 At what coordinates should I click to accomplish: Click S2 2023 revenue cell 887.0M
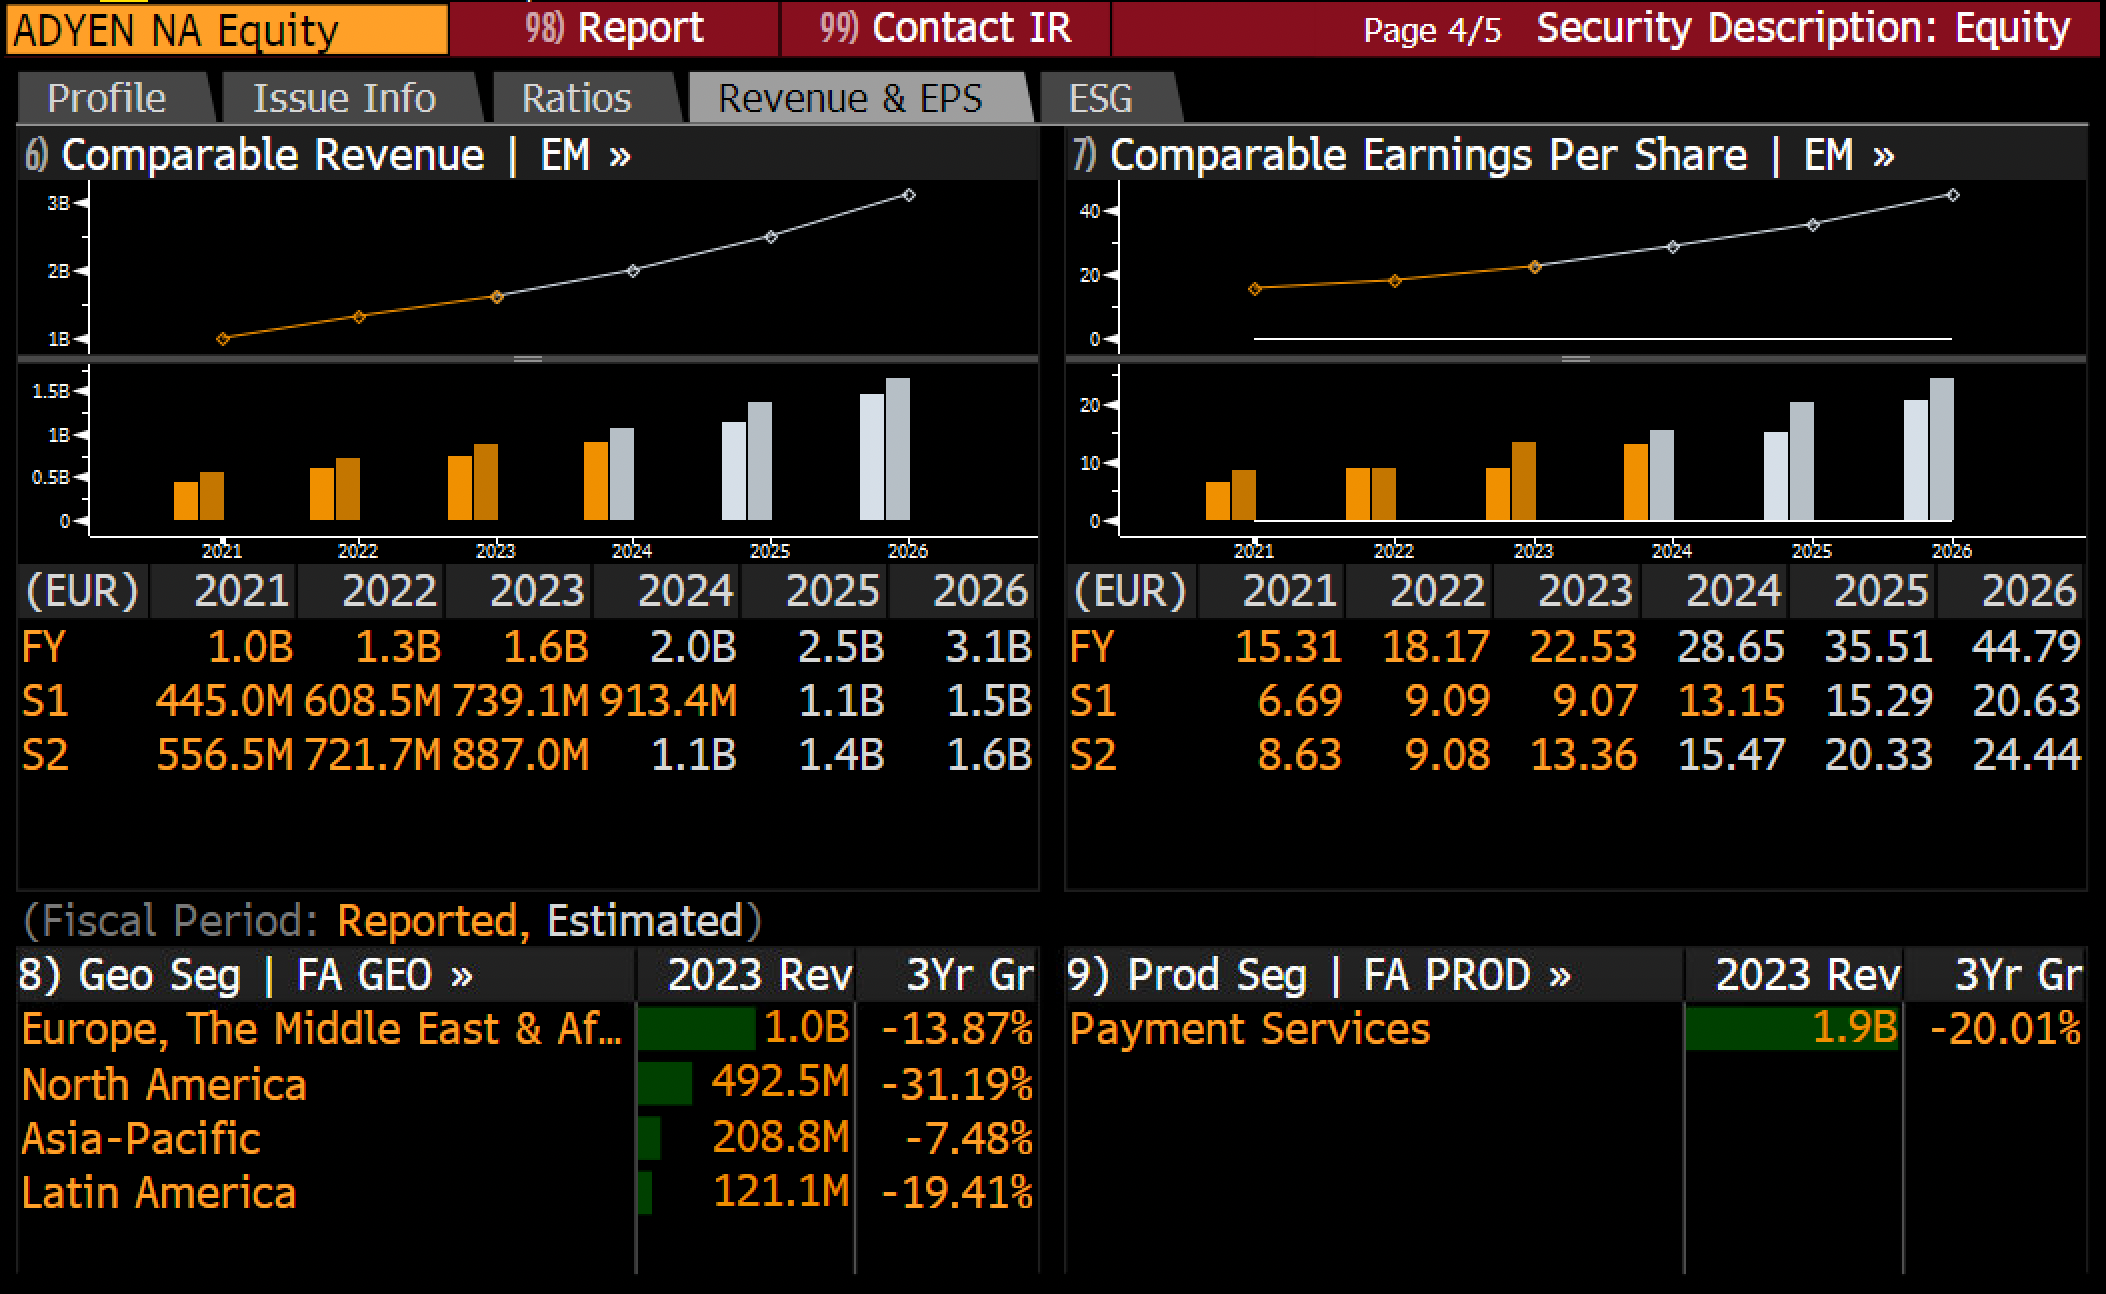click(520, 755)
